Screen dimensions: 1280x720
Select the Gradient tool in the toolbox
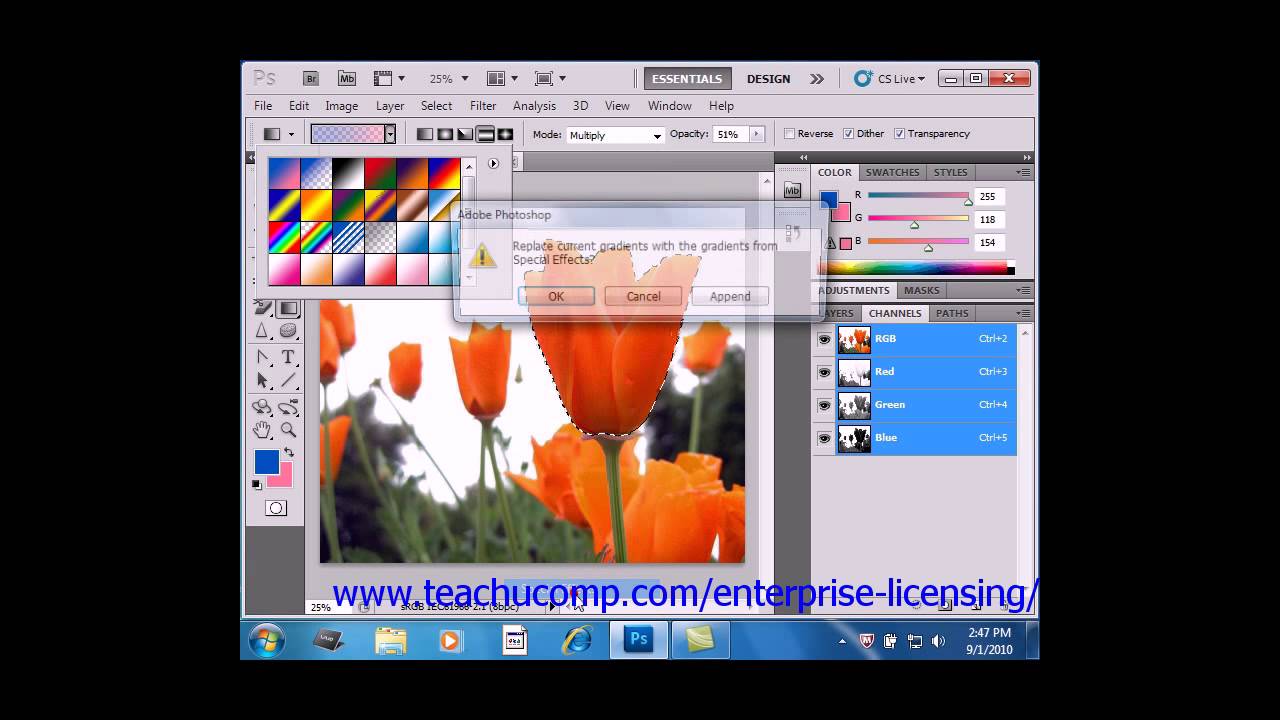288,308
